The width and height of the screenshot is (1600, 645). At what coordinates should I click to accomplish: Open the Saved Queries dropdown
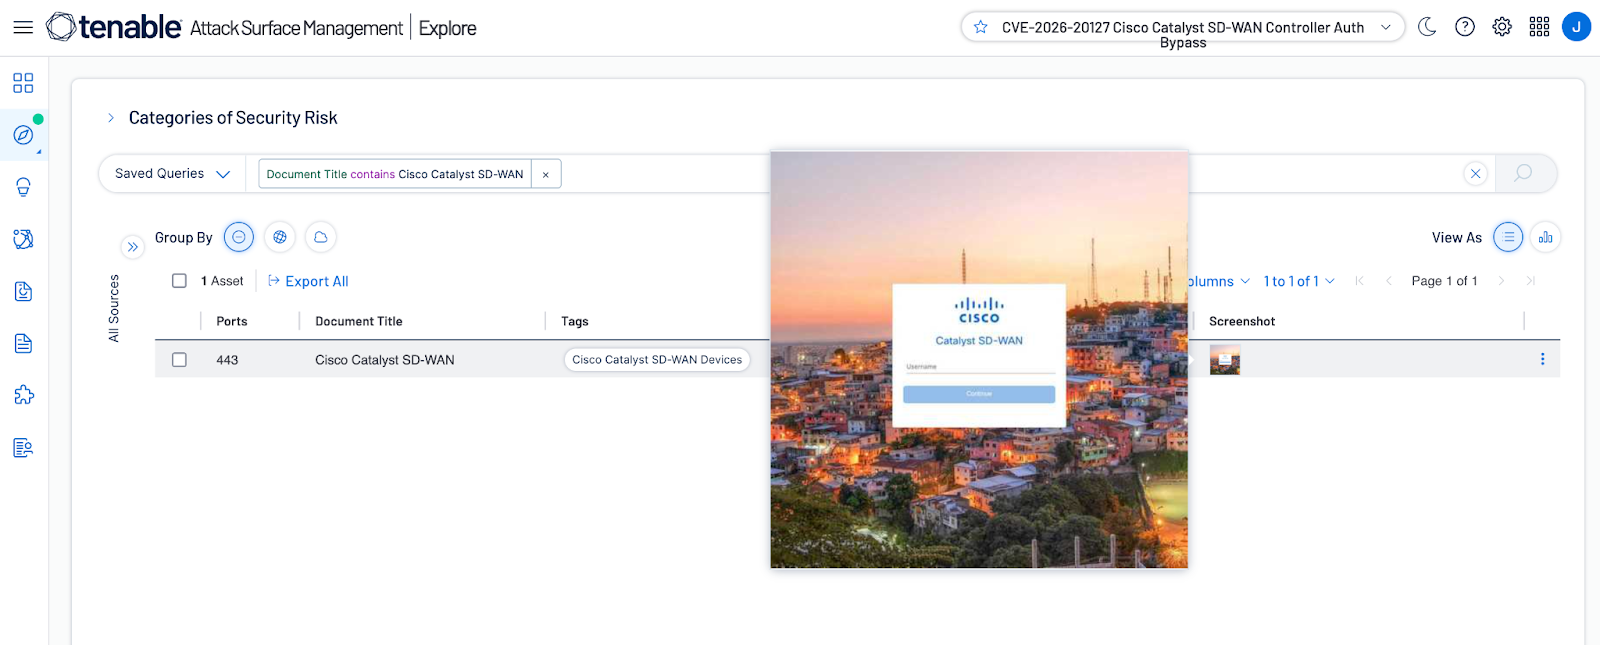(172, 174)
